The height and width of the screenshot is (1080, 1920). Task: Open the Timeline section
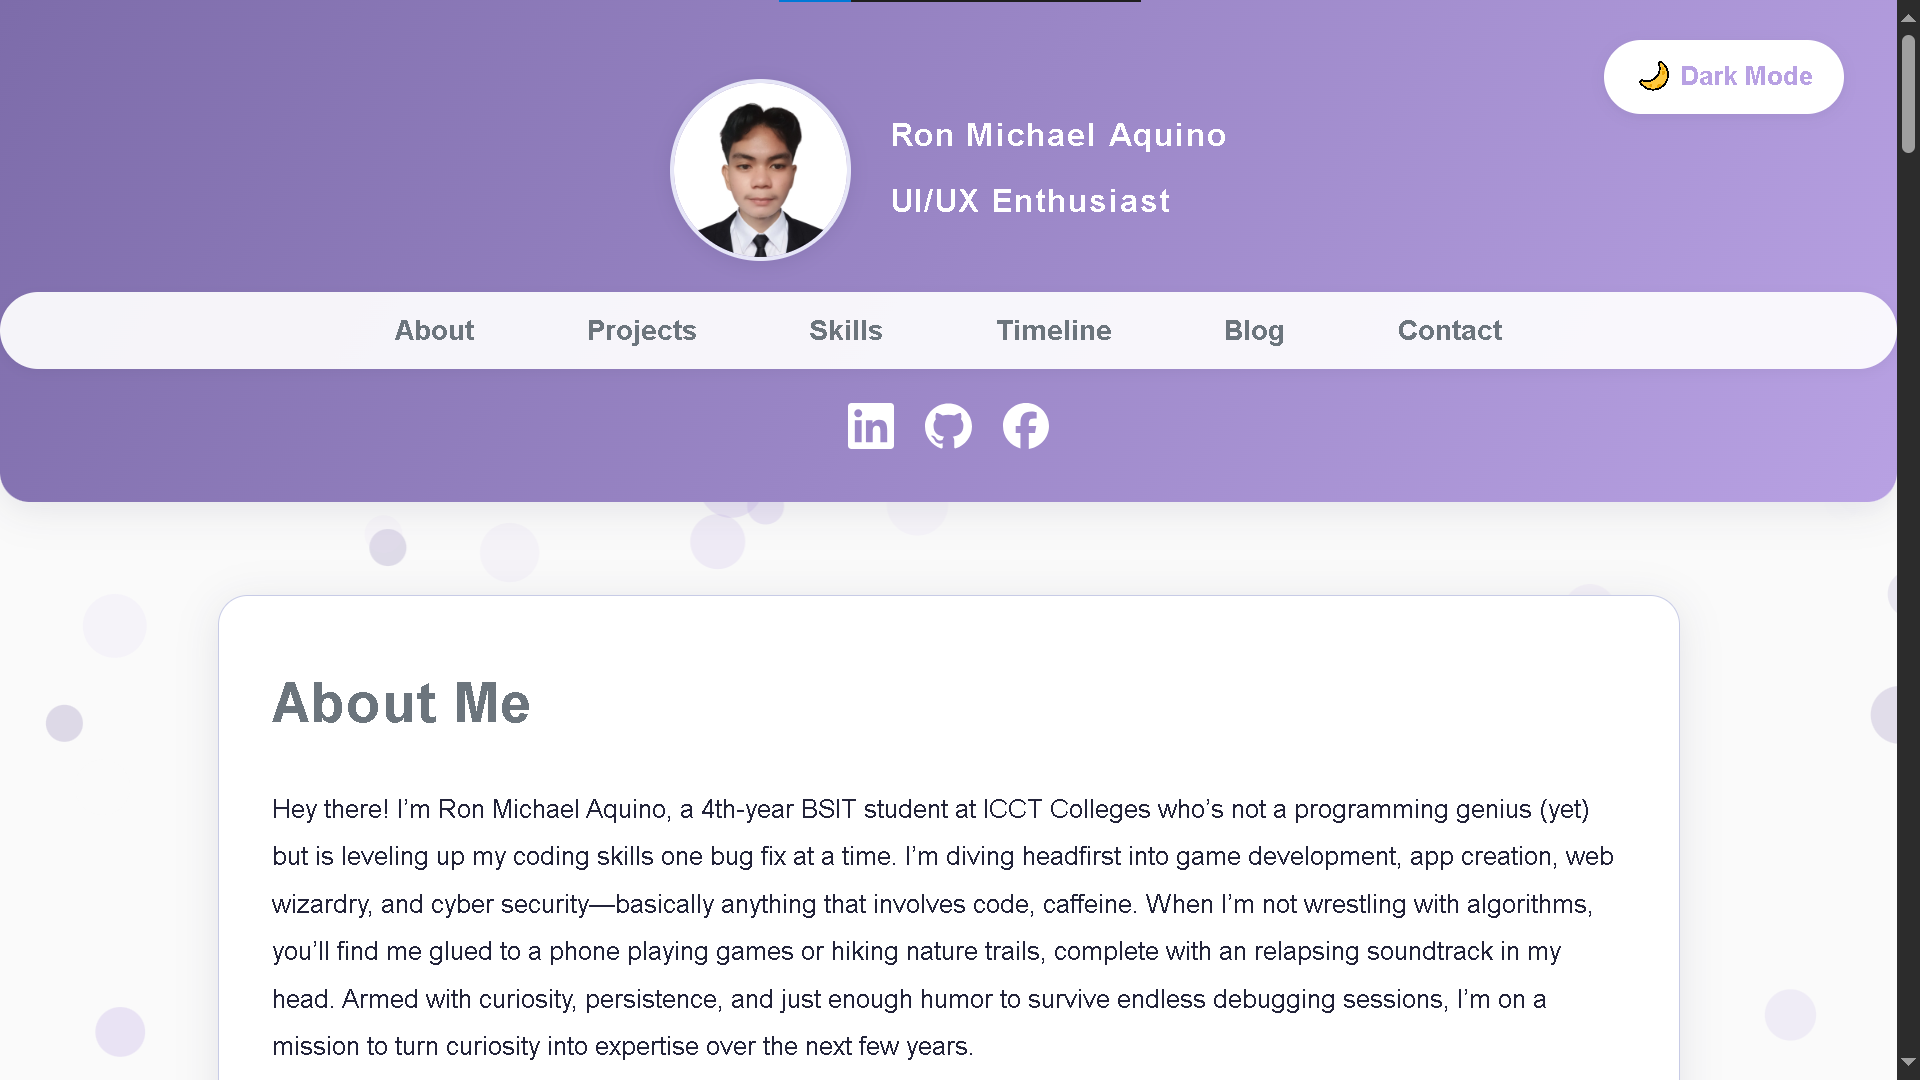tap(1054, 330)
